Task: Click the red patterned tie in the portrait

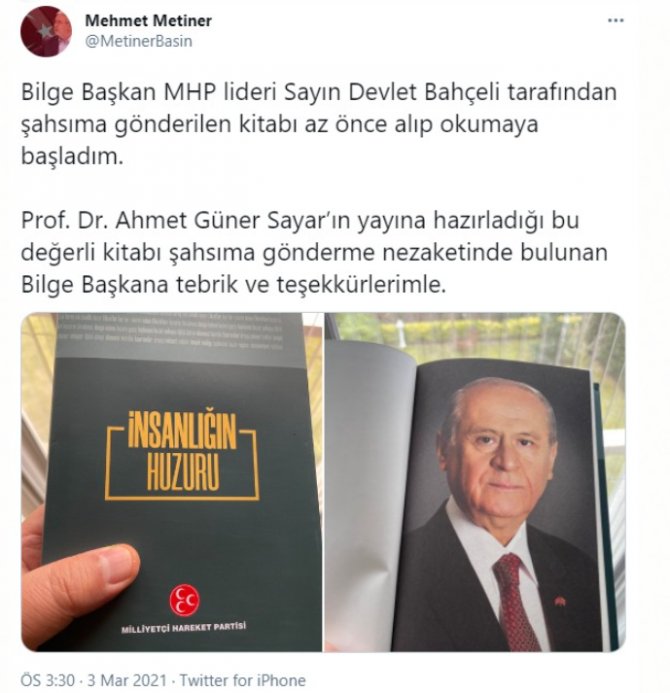Action: coord(514,601)
